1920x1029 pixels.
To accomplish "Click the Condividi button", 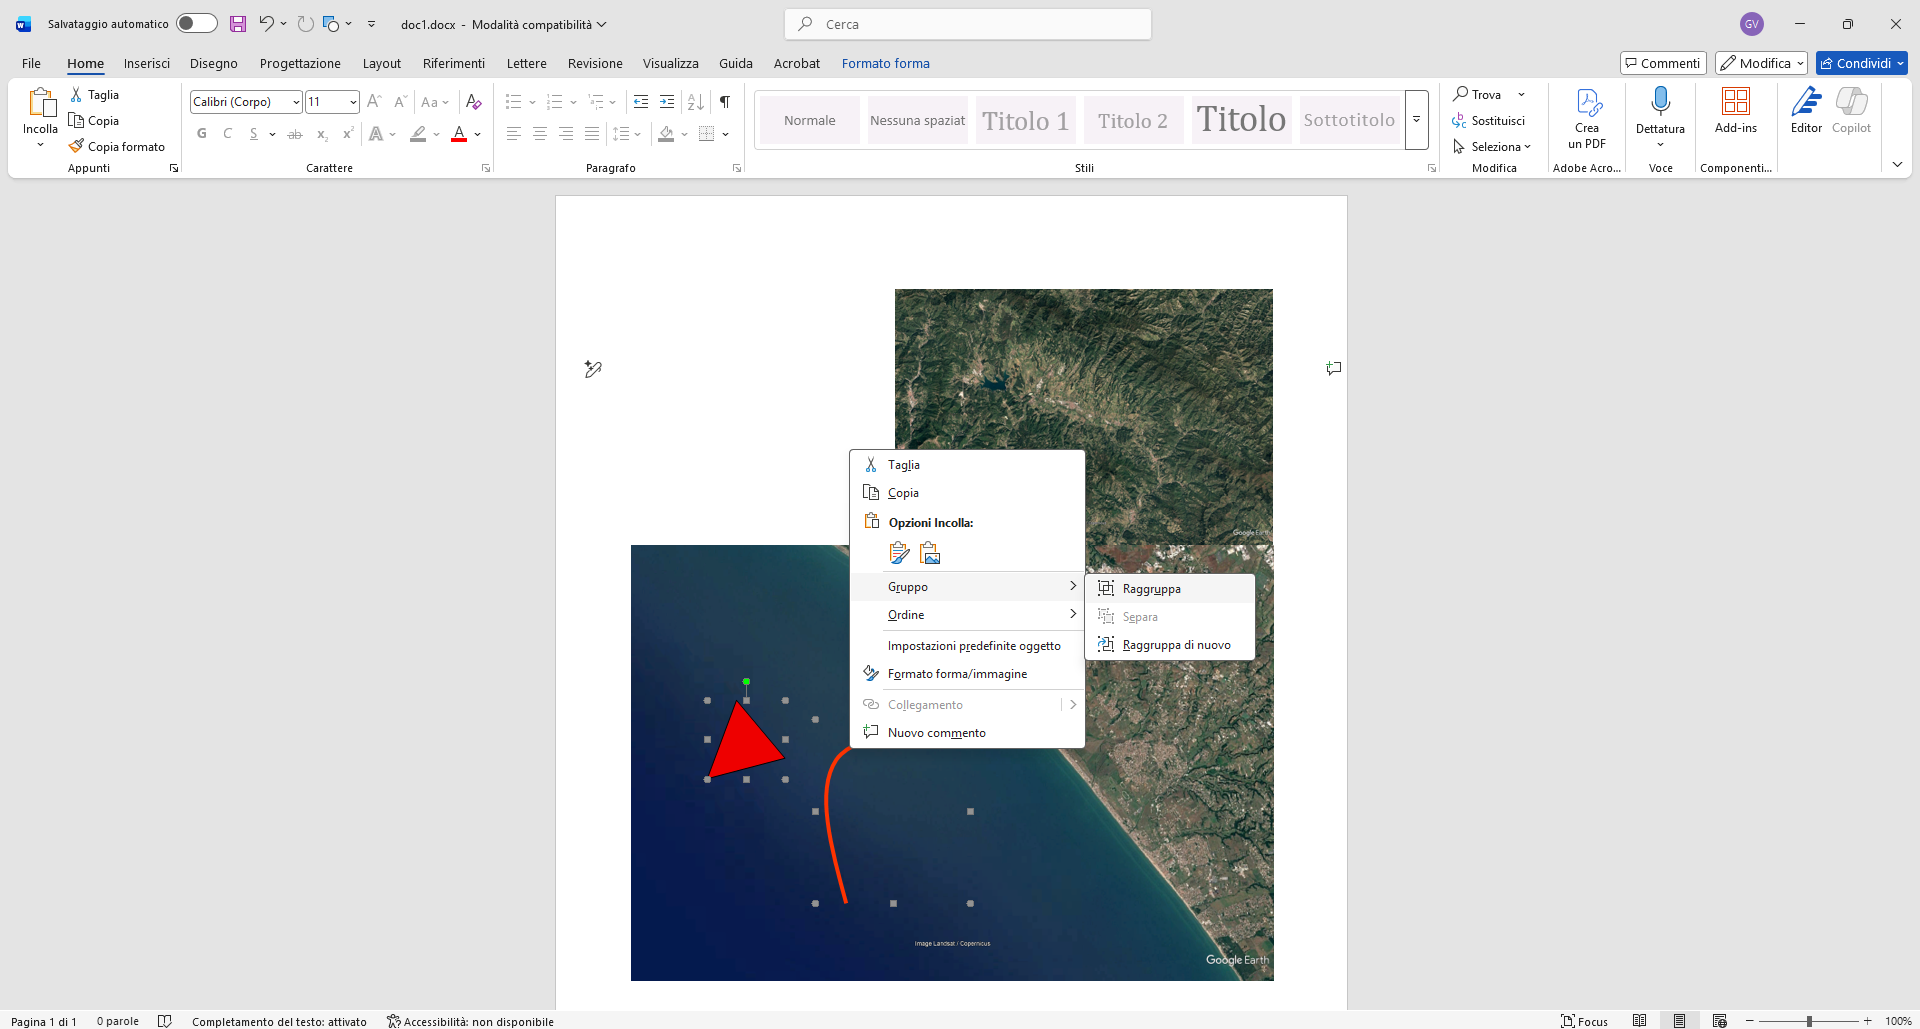I will pos(1861,63).
